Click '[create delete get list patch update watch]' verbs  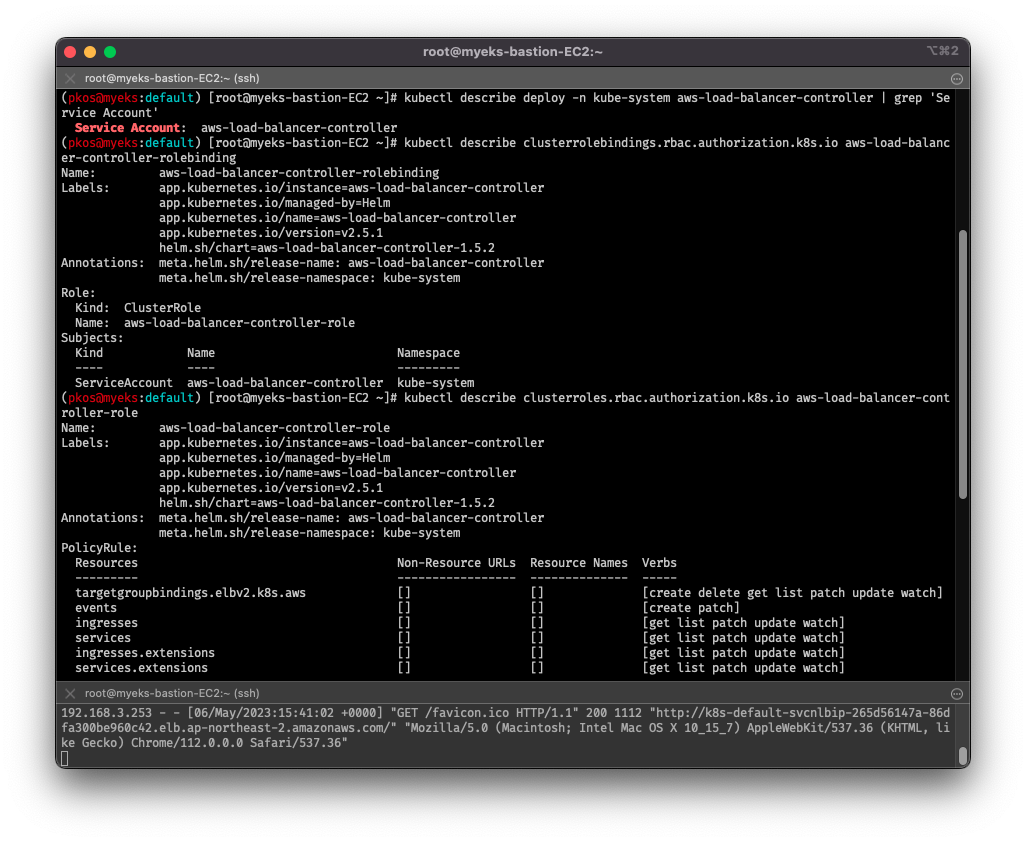click(792, 593)
